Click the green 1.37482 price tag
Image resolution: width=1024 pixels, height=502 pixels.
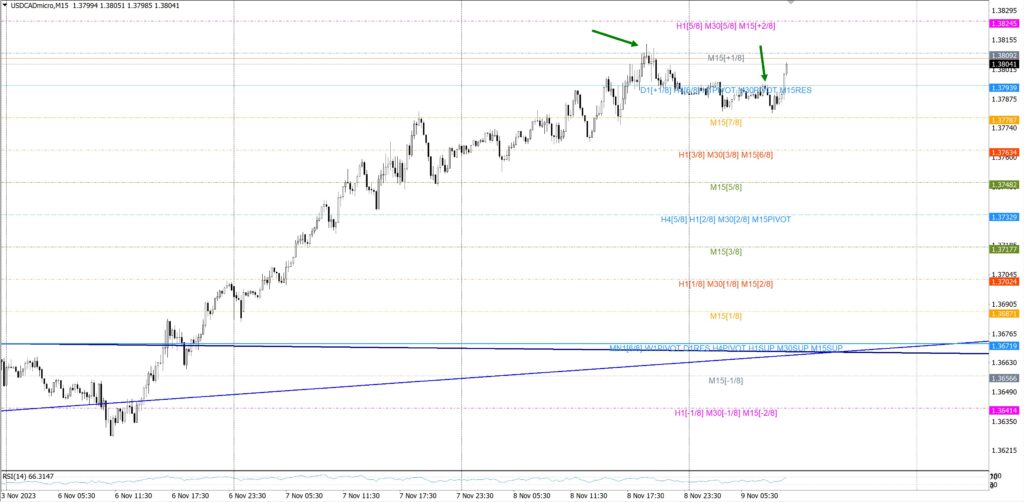click(x=1003, y=185)
